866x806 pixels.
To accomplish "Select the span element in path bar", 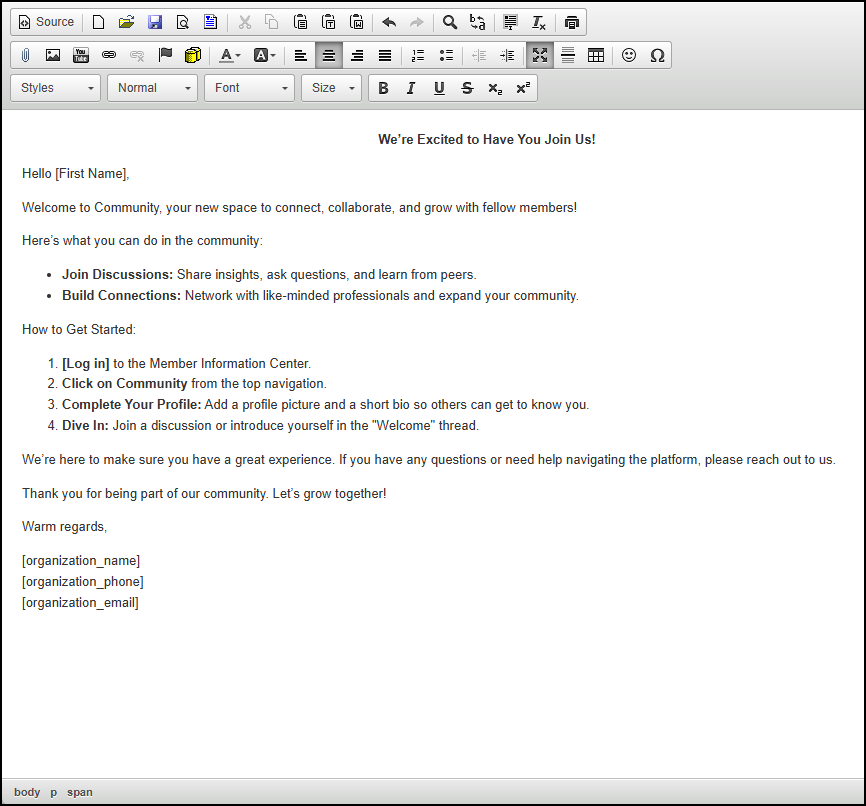I will coord(80,792).
